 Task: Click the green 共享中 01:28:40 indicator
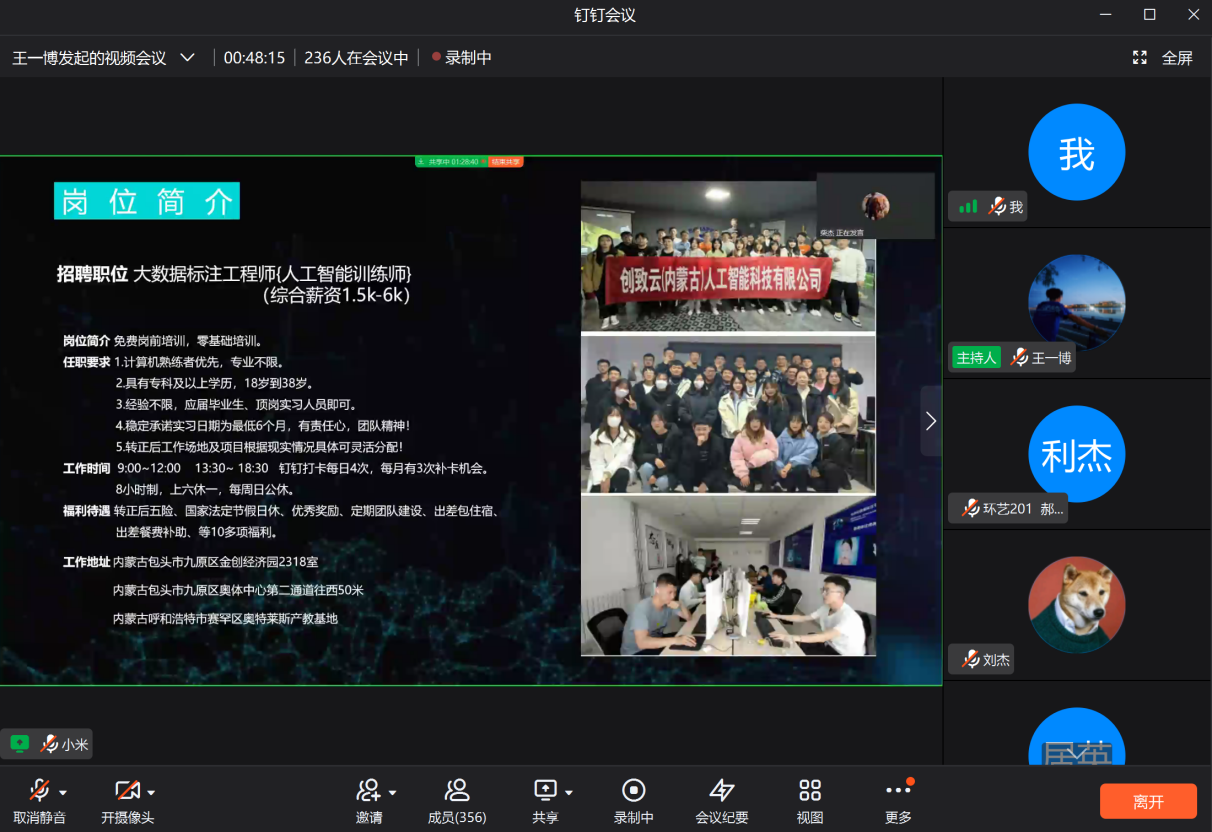(x=449, y=162)
